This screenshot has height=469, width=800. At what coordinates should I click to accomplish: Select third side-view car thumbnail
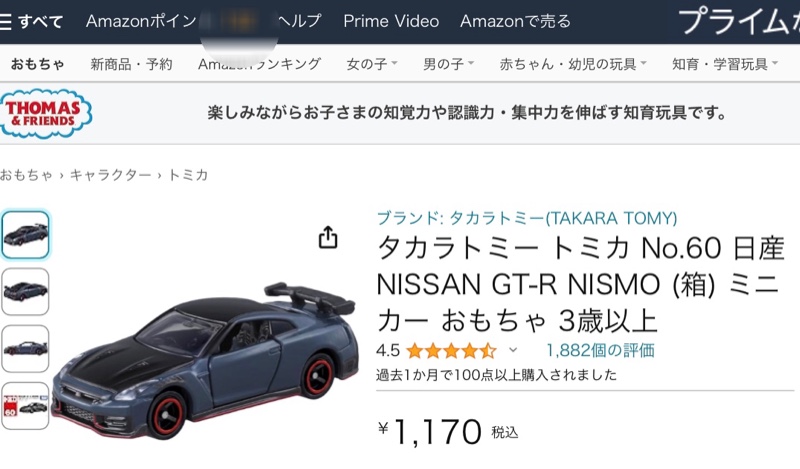(x=25, y=349)
